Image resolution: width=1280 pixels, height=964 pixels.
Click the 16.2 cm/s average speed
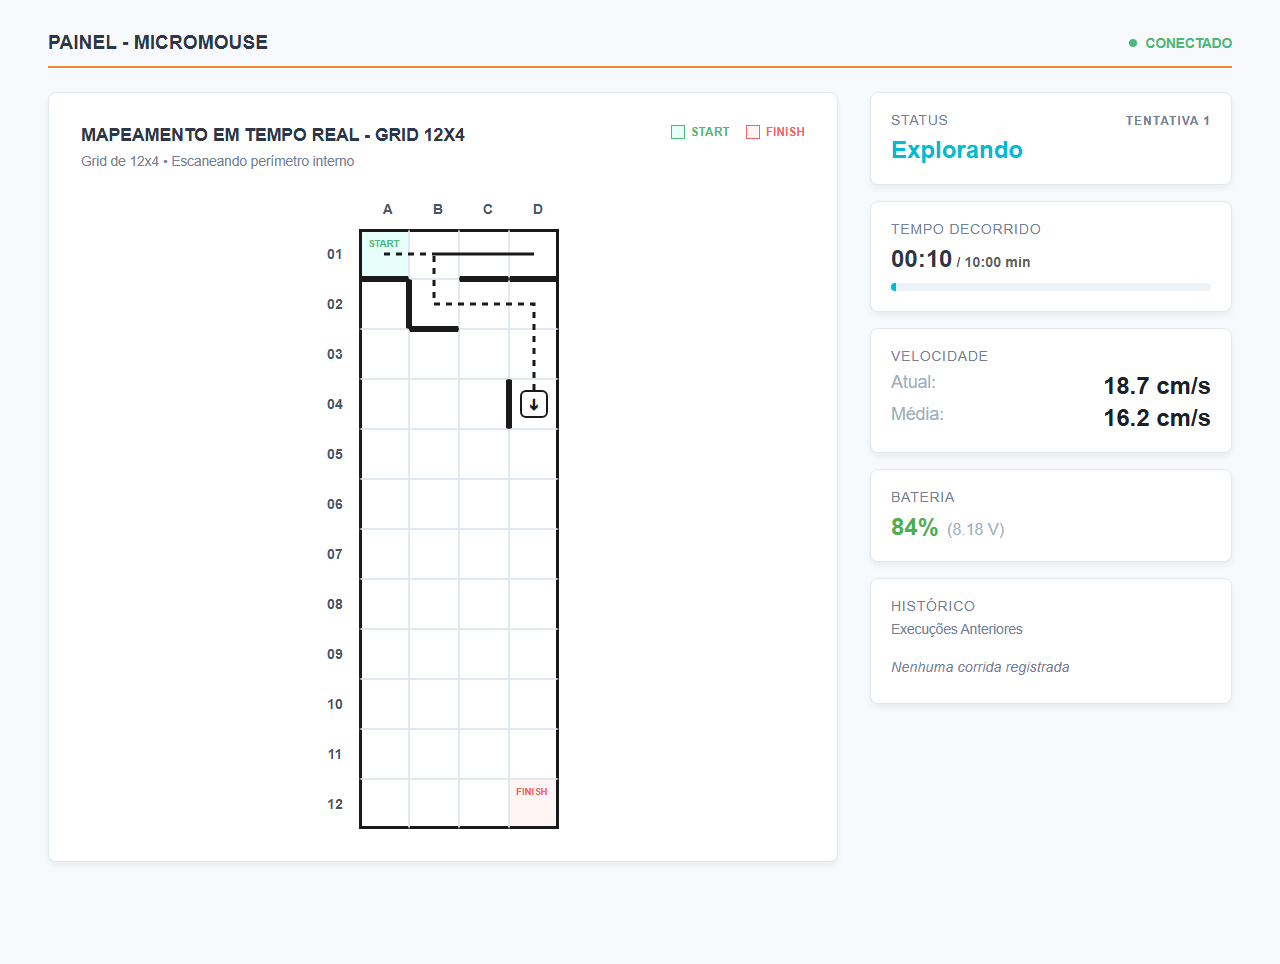[1157, 418]
